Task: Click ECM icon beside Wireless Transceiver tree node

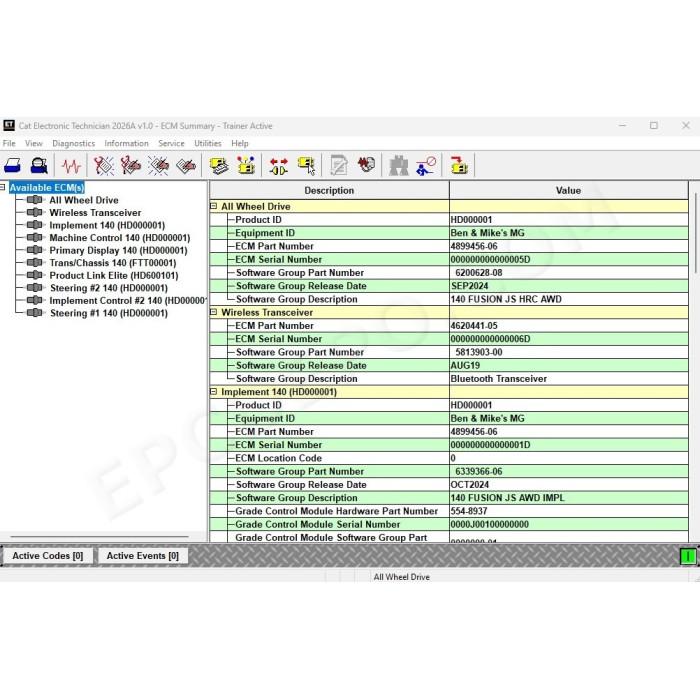Action: click(35, 212)
